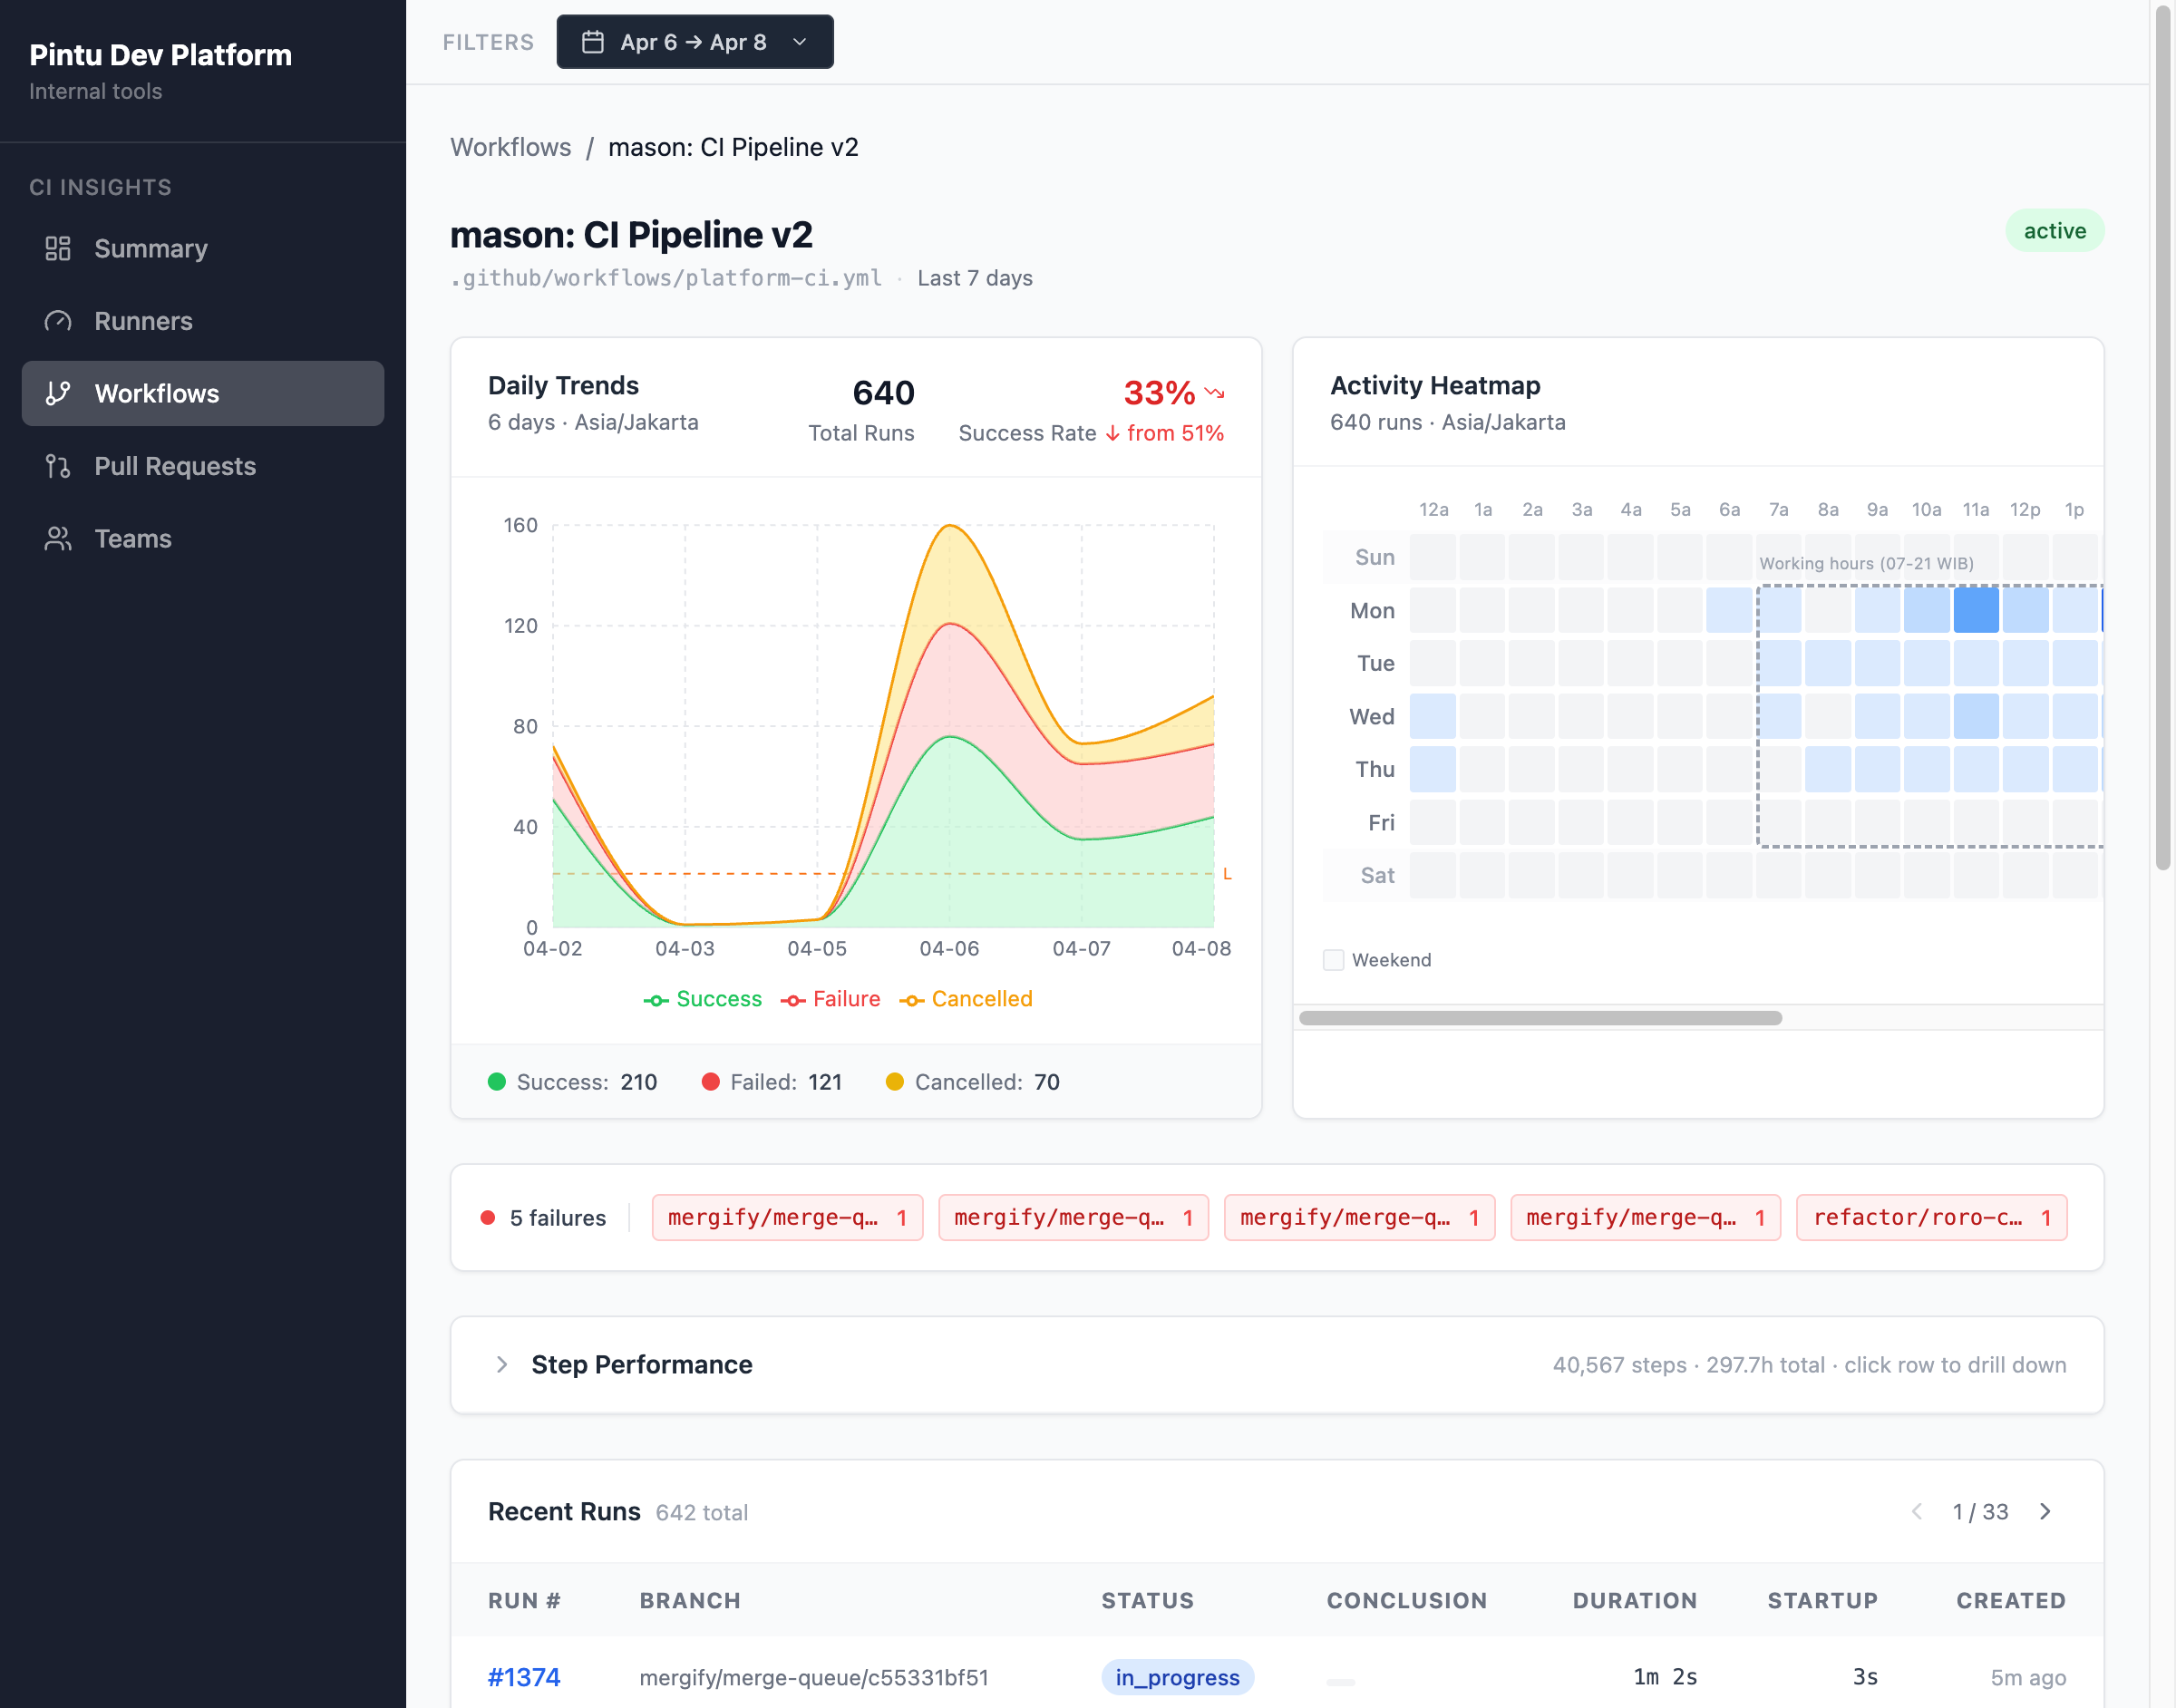This screenshot has height=1708, width=2176.
Task: Go to next page of Recent Runs
Action: [x=2045, y=1511]
